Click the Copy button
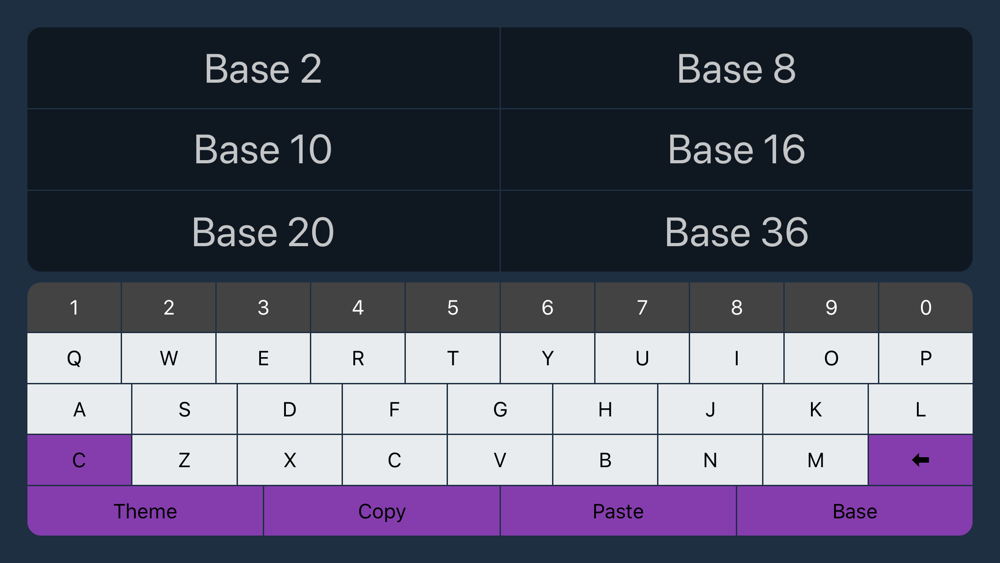The image size is (1000, 563). [381, 511]
